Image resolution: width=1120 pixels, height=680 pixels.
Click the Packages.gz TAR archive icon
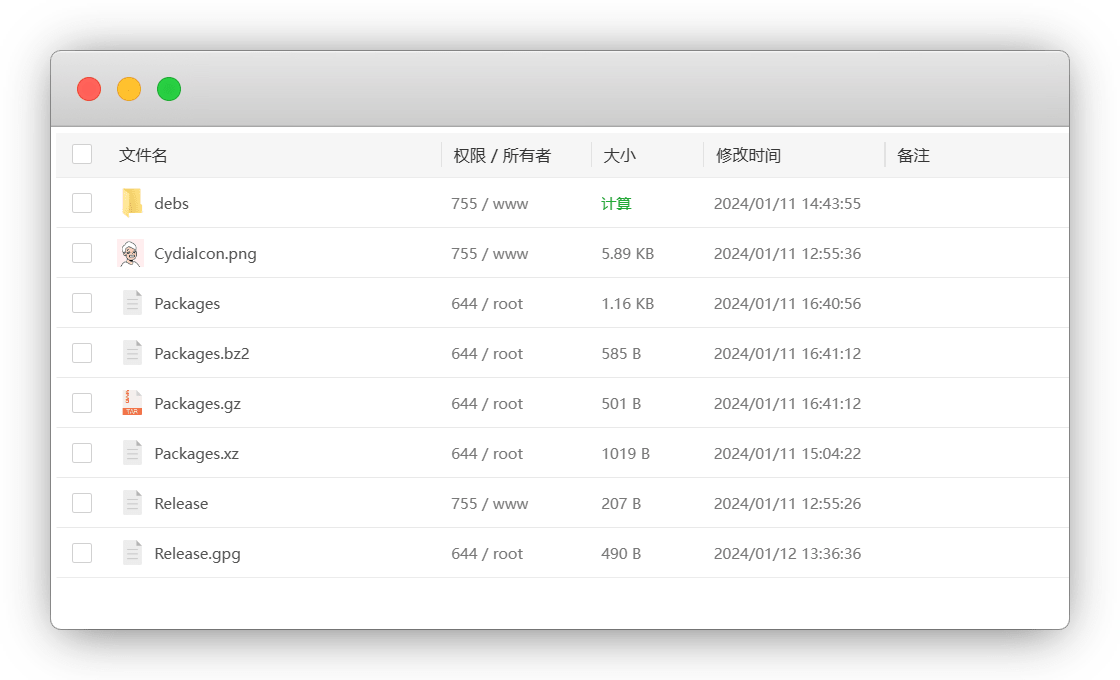(x=132, y=403)
